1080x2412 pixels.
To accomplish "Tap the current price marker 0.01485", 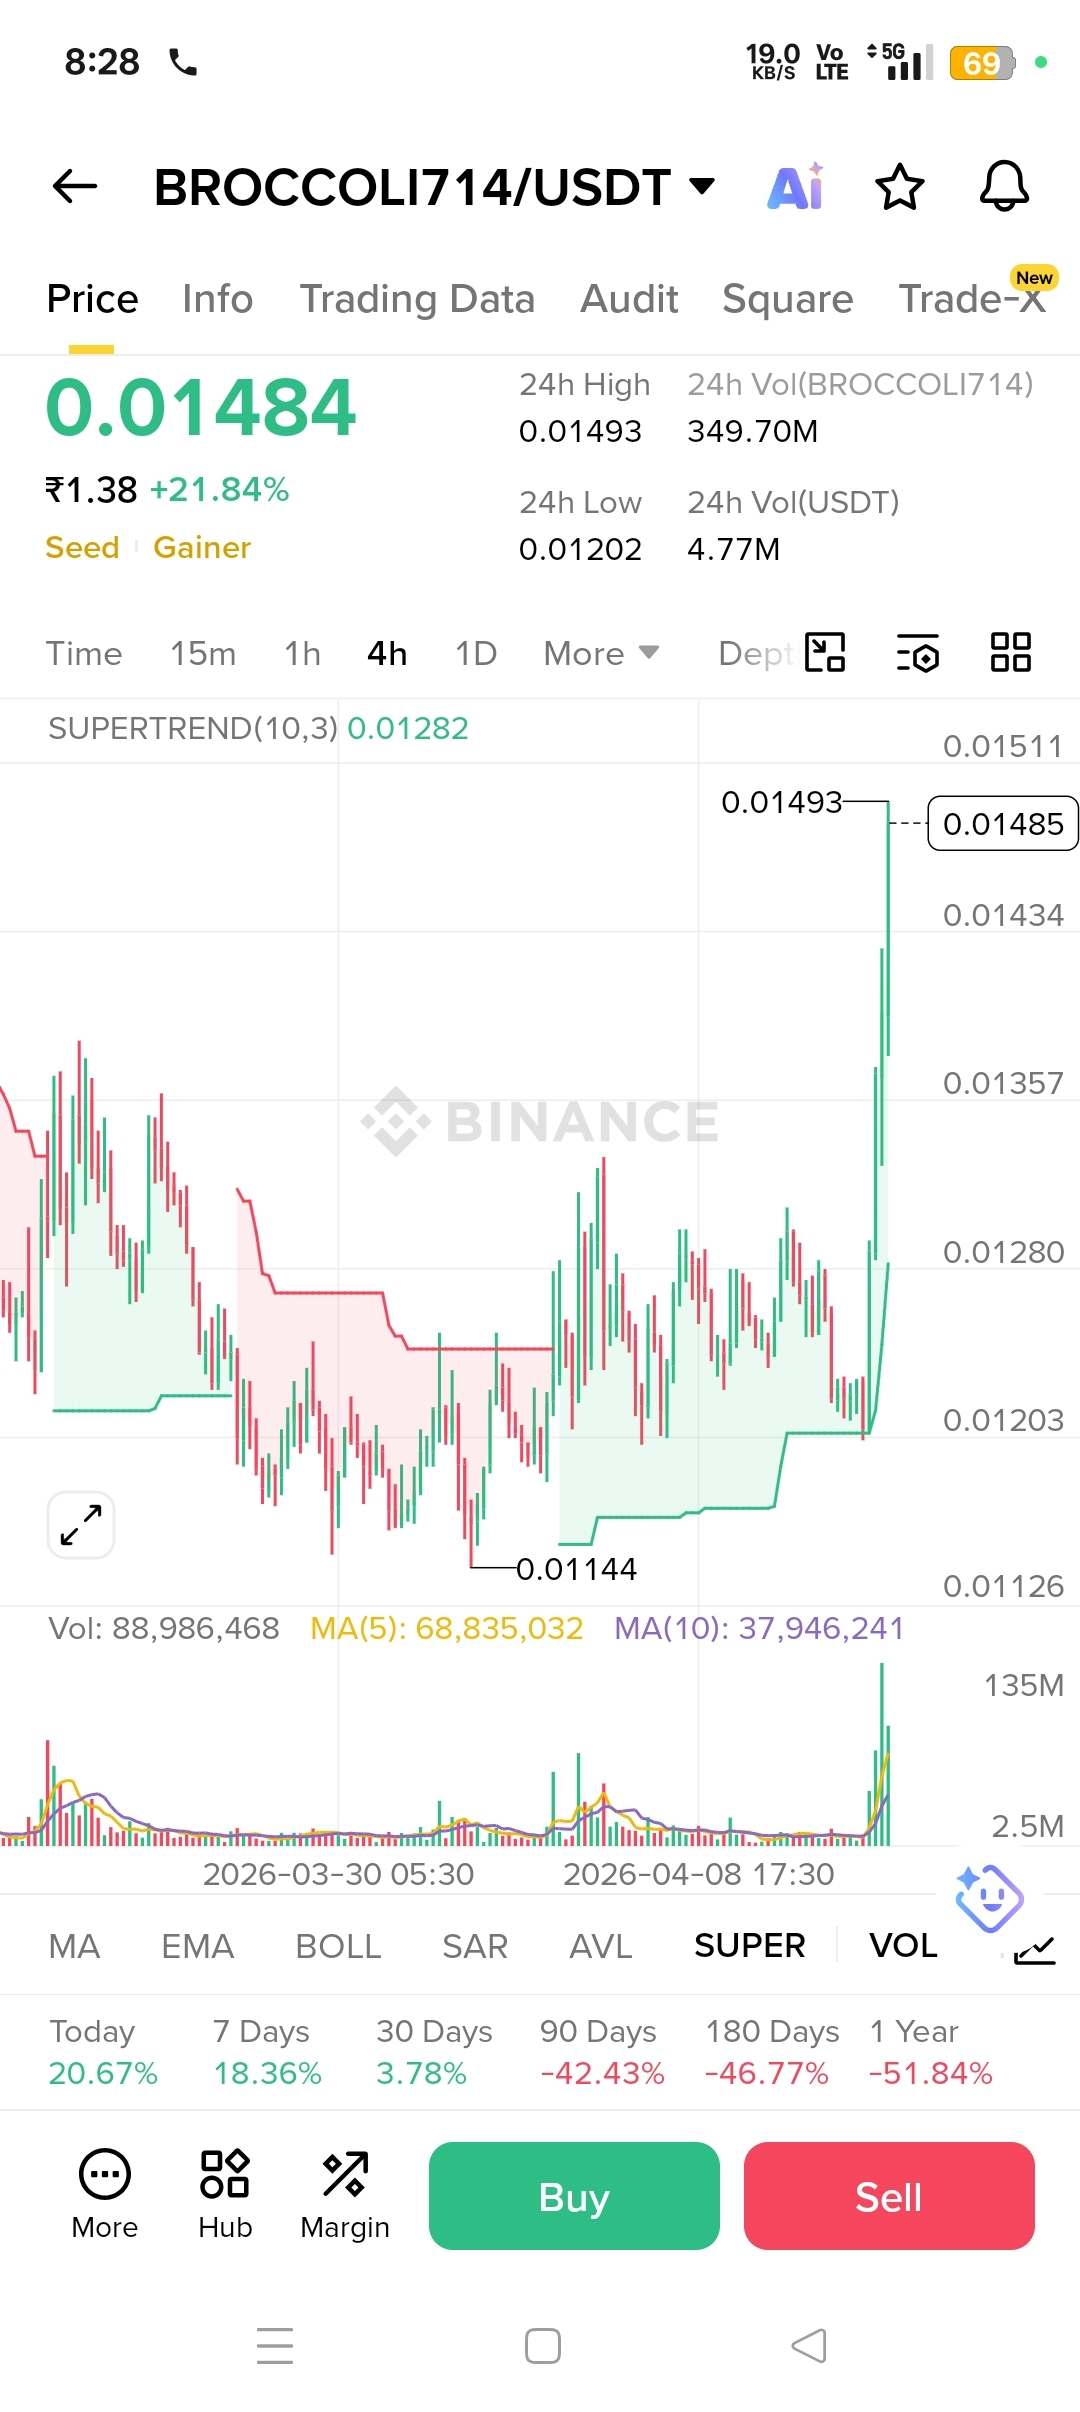I will (x=1003, y=824).
